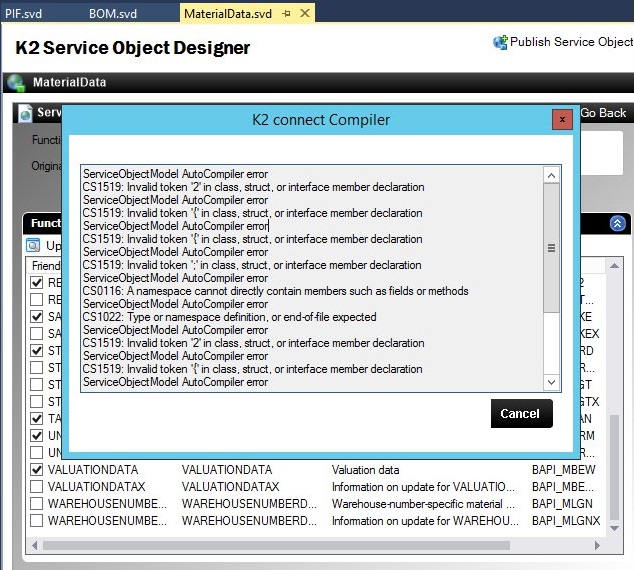
Task: Check the first WAREHOUSENUMBE... checkbox (BAPI_MLGN)
Action: point(37,504)
